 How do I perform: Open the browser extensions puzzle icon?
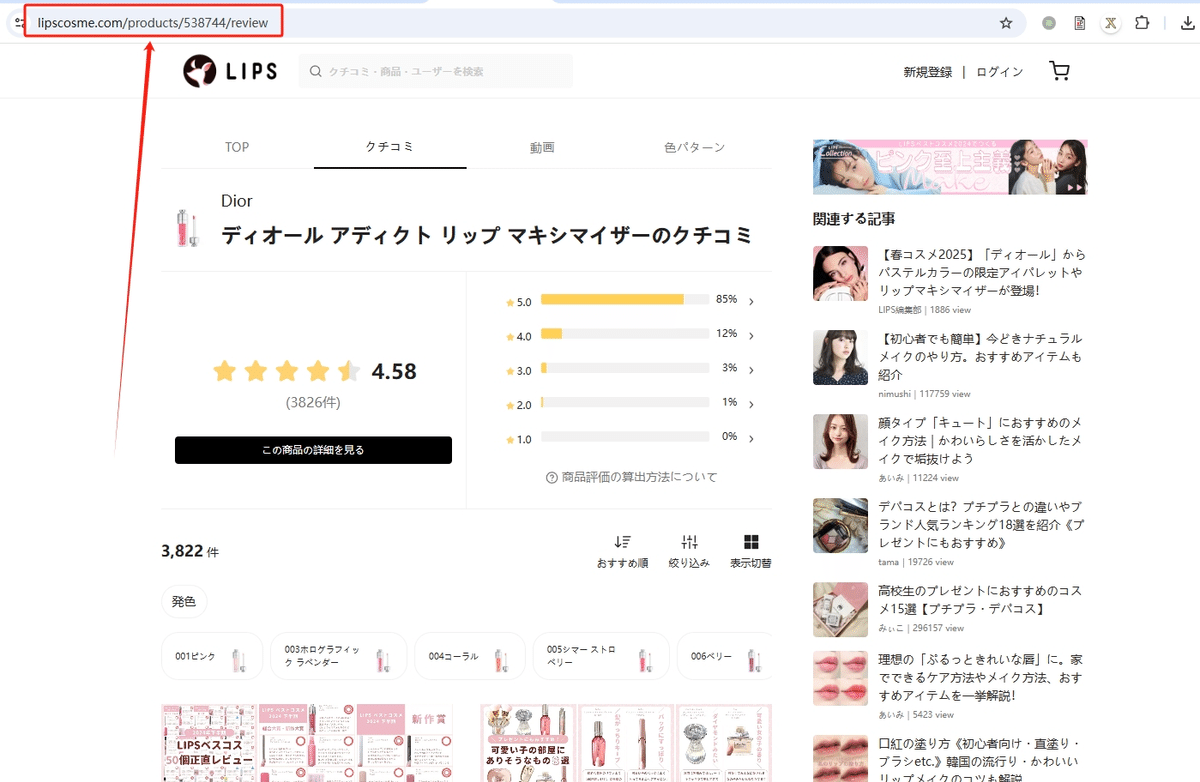pyautogui.click(x=1142, y=23)
